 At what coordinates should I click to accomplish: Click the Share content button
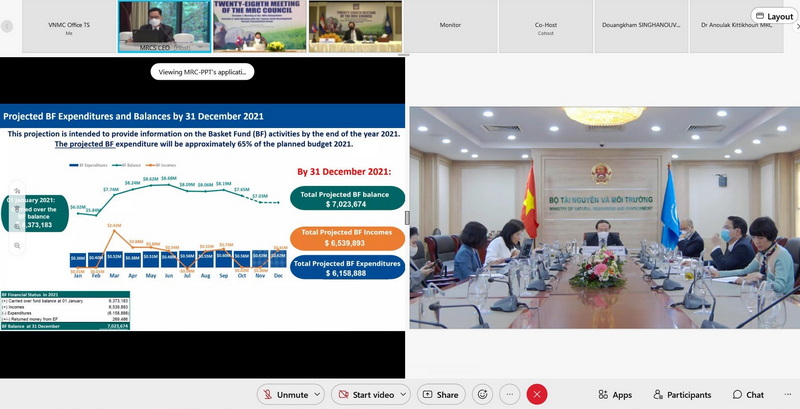click(x=440, y=394)
